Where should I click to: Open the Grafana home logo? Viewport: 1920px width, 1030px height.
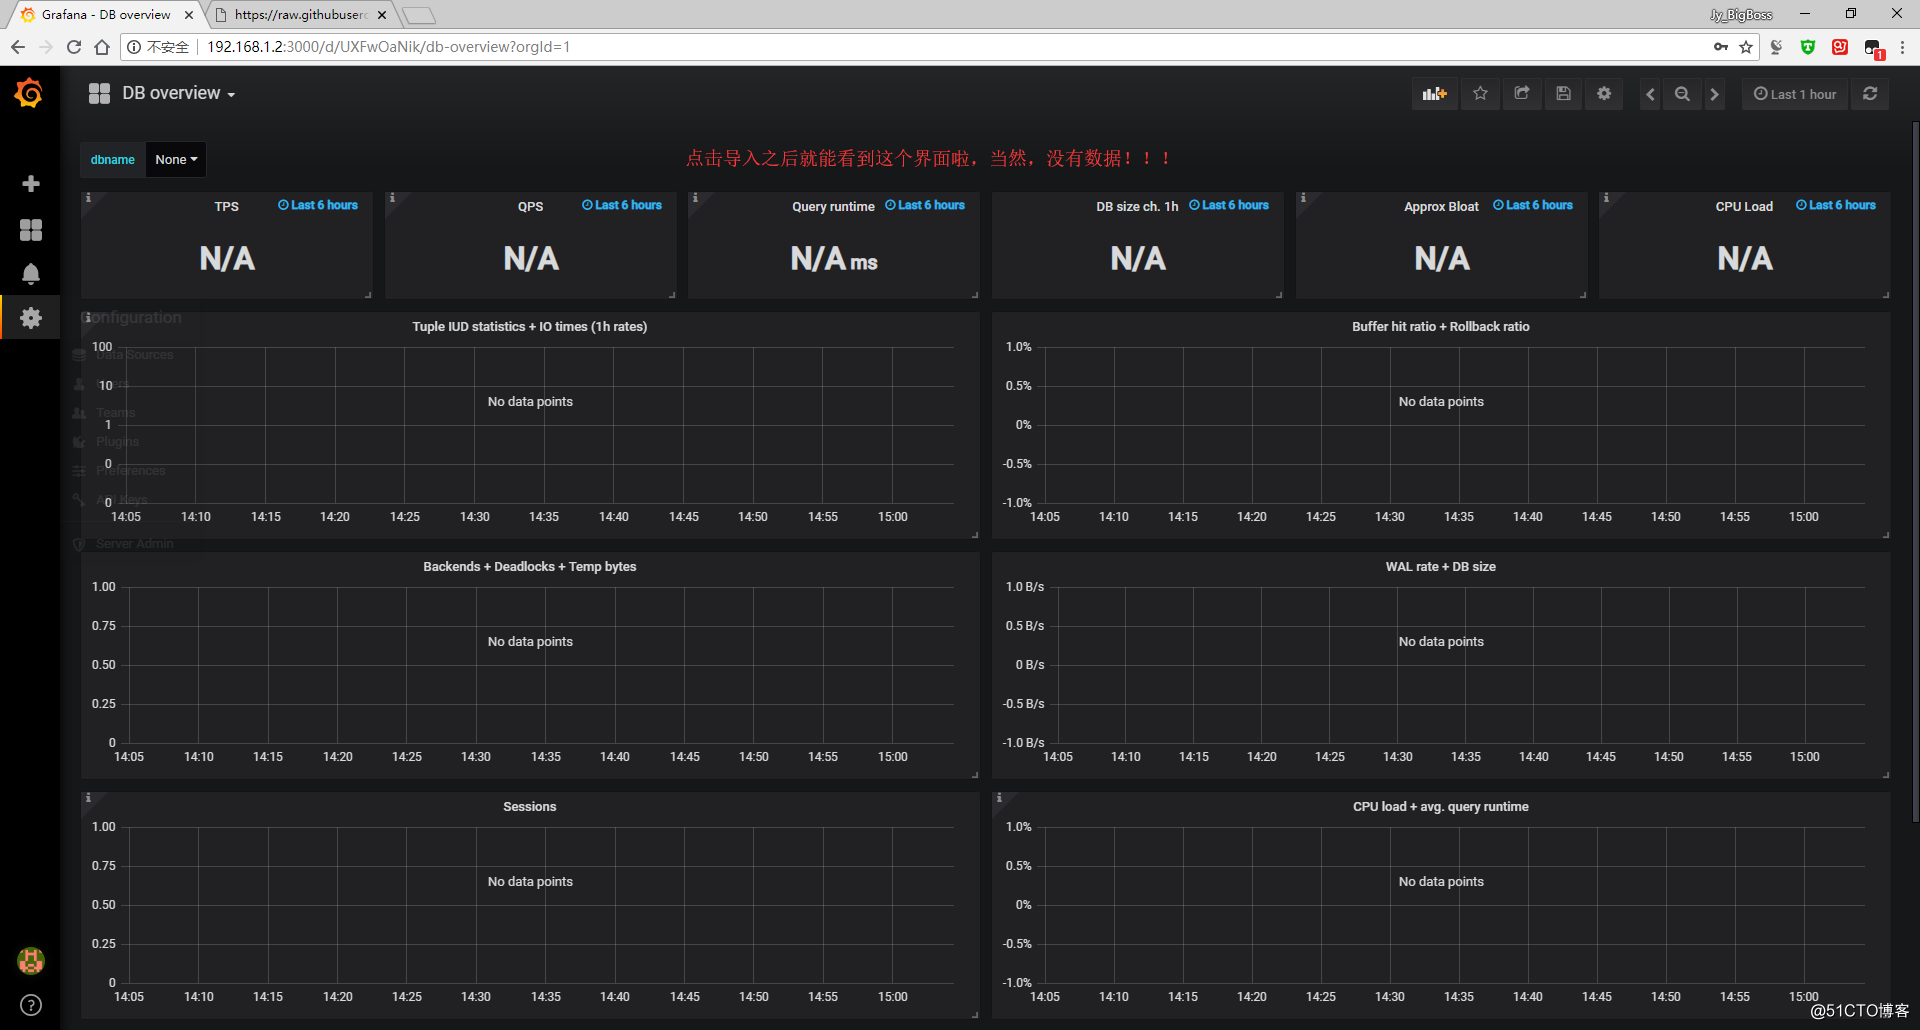pos(29,93)
